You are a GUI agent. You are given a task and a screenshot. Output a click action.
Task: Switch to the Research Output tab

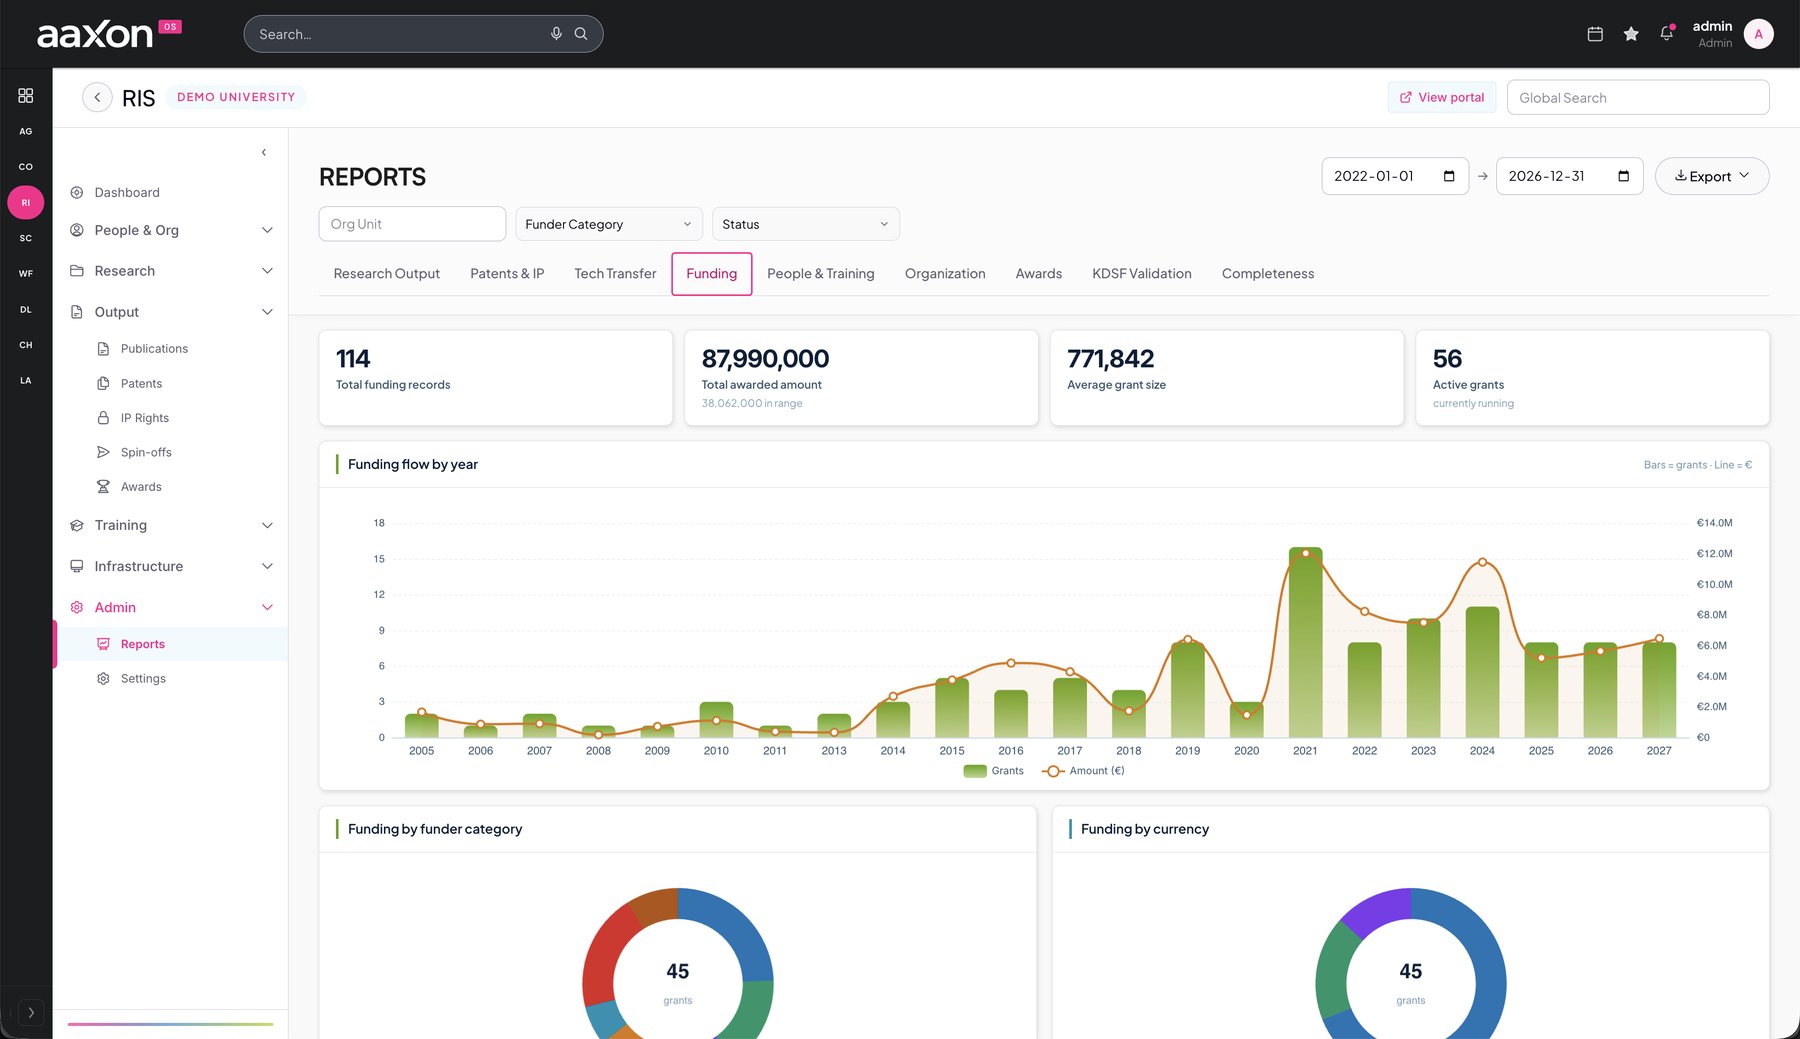387,274
